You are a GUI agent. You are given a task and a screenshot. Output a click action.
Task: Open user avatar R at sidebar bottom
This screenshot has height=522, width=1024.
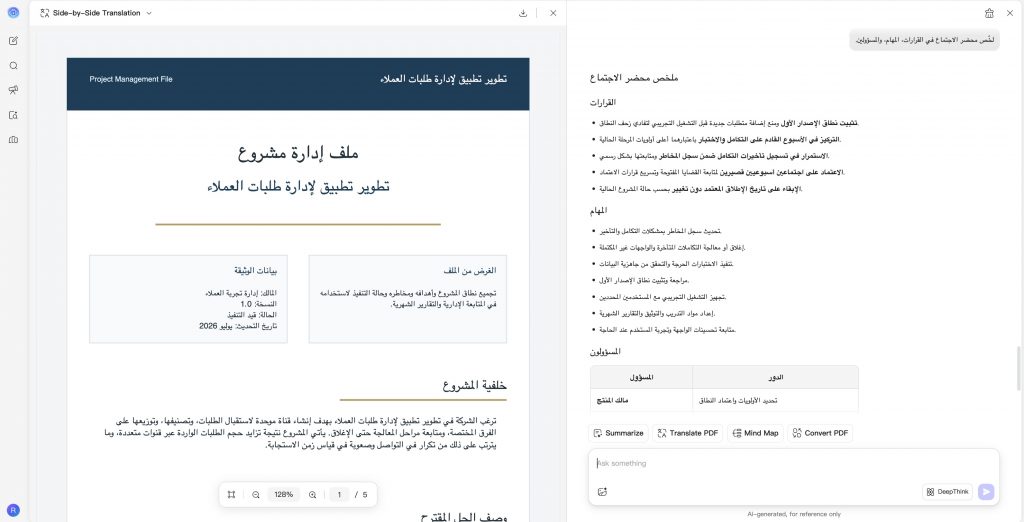coord(13,510)
